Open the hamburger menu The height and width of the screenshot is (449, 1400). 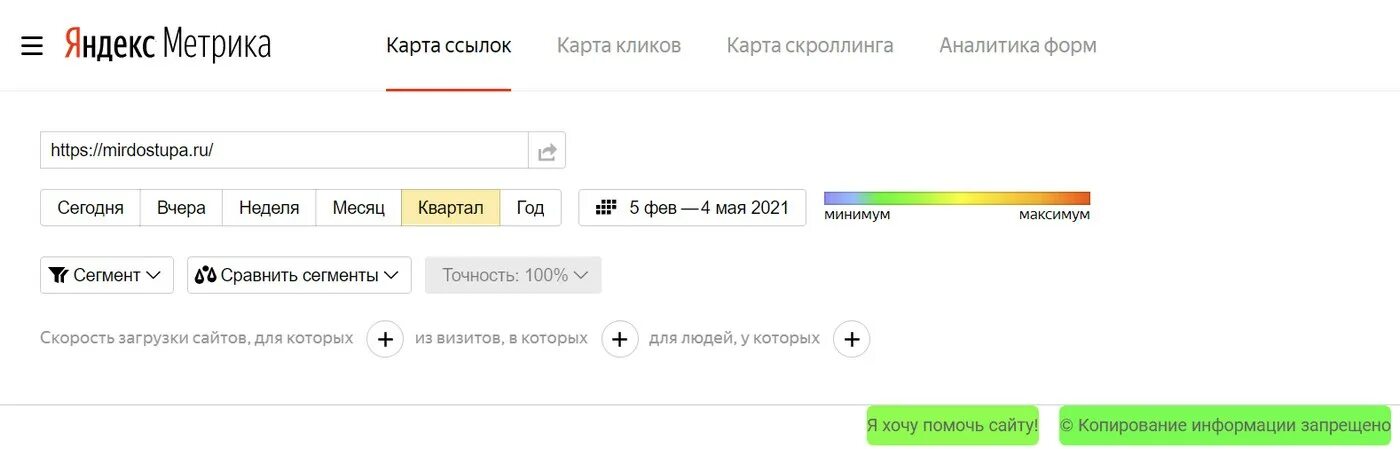32,46
